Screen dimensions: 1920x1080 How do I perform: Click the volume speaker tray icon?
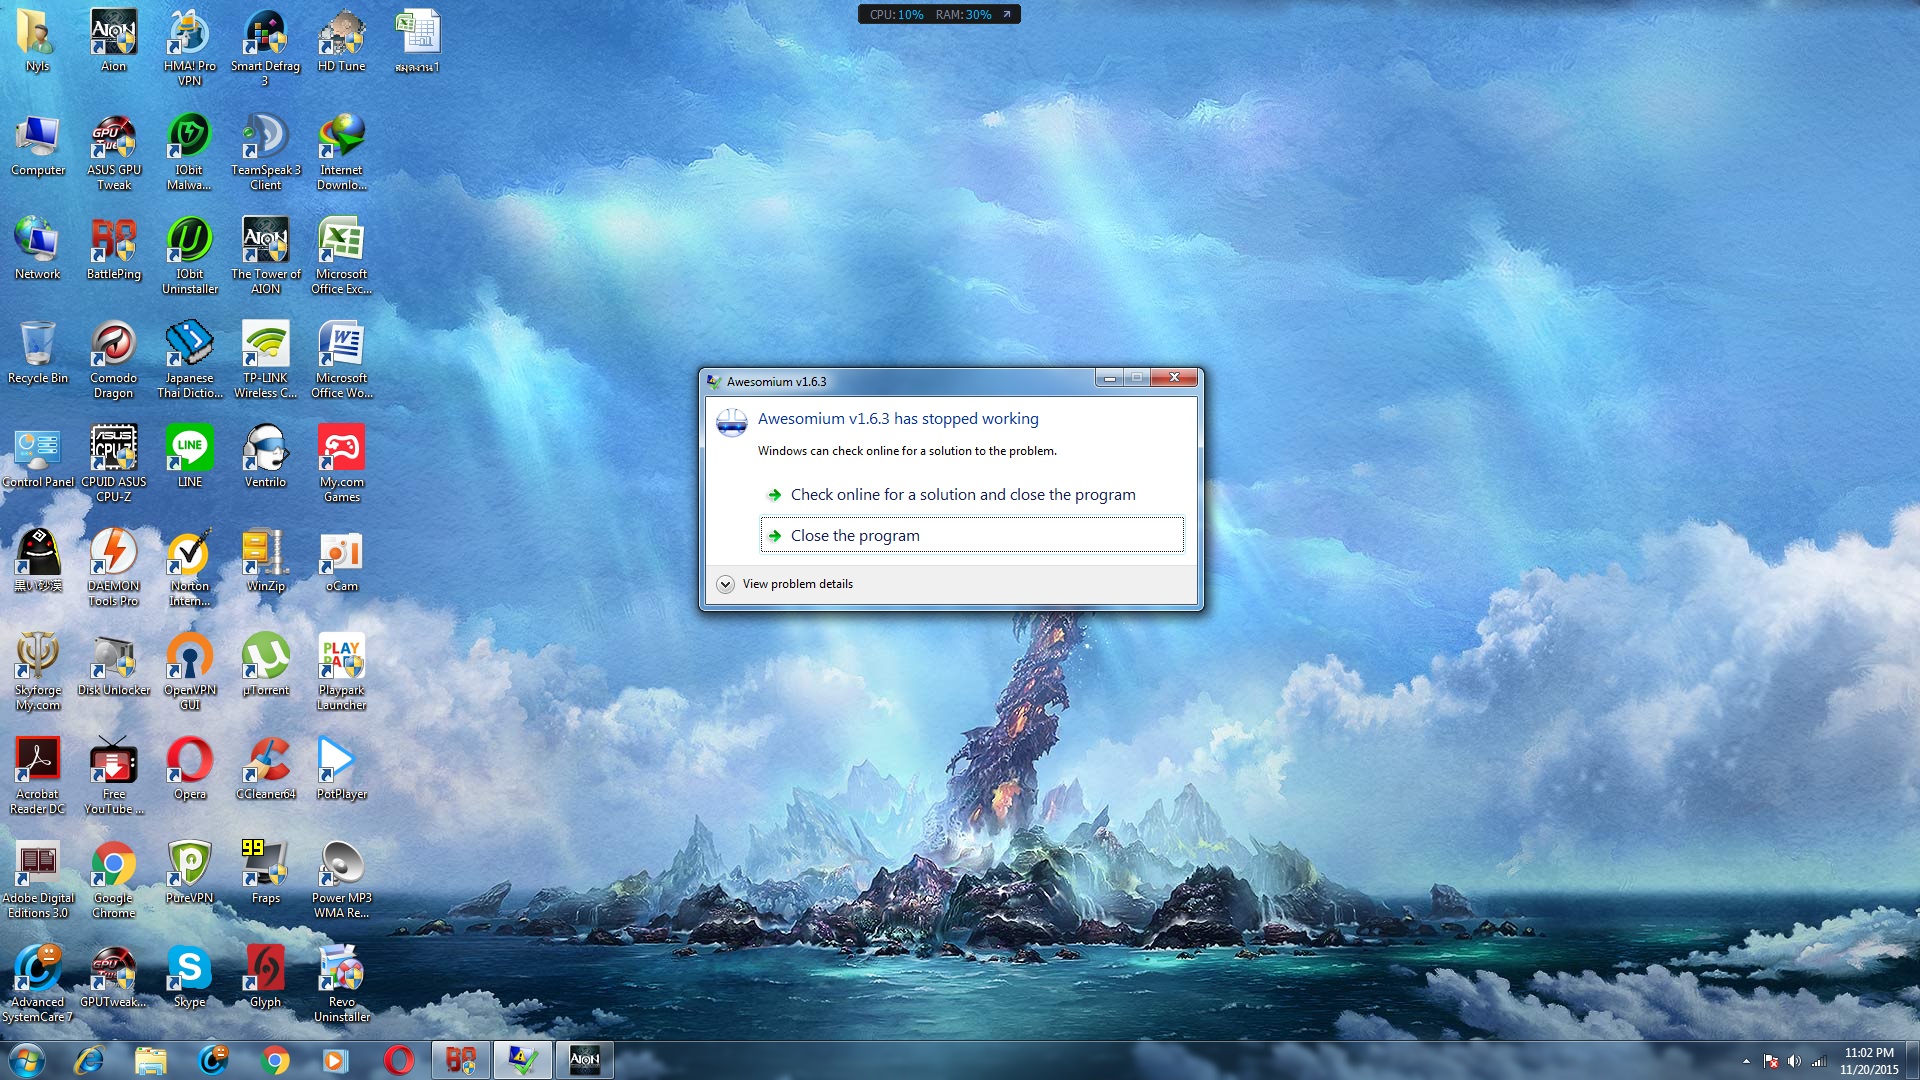pos(1794,1061)
